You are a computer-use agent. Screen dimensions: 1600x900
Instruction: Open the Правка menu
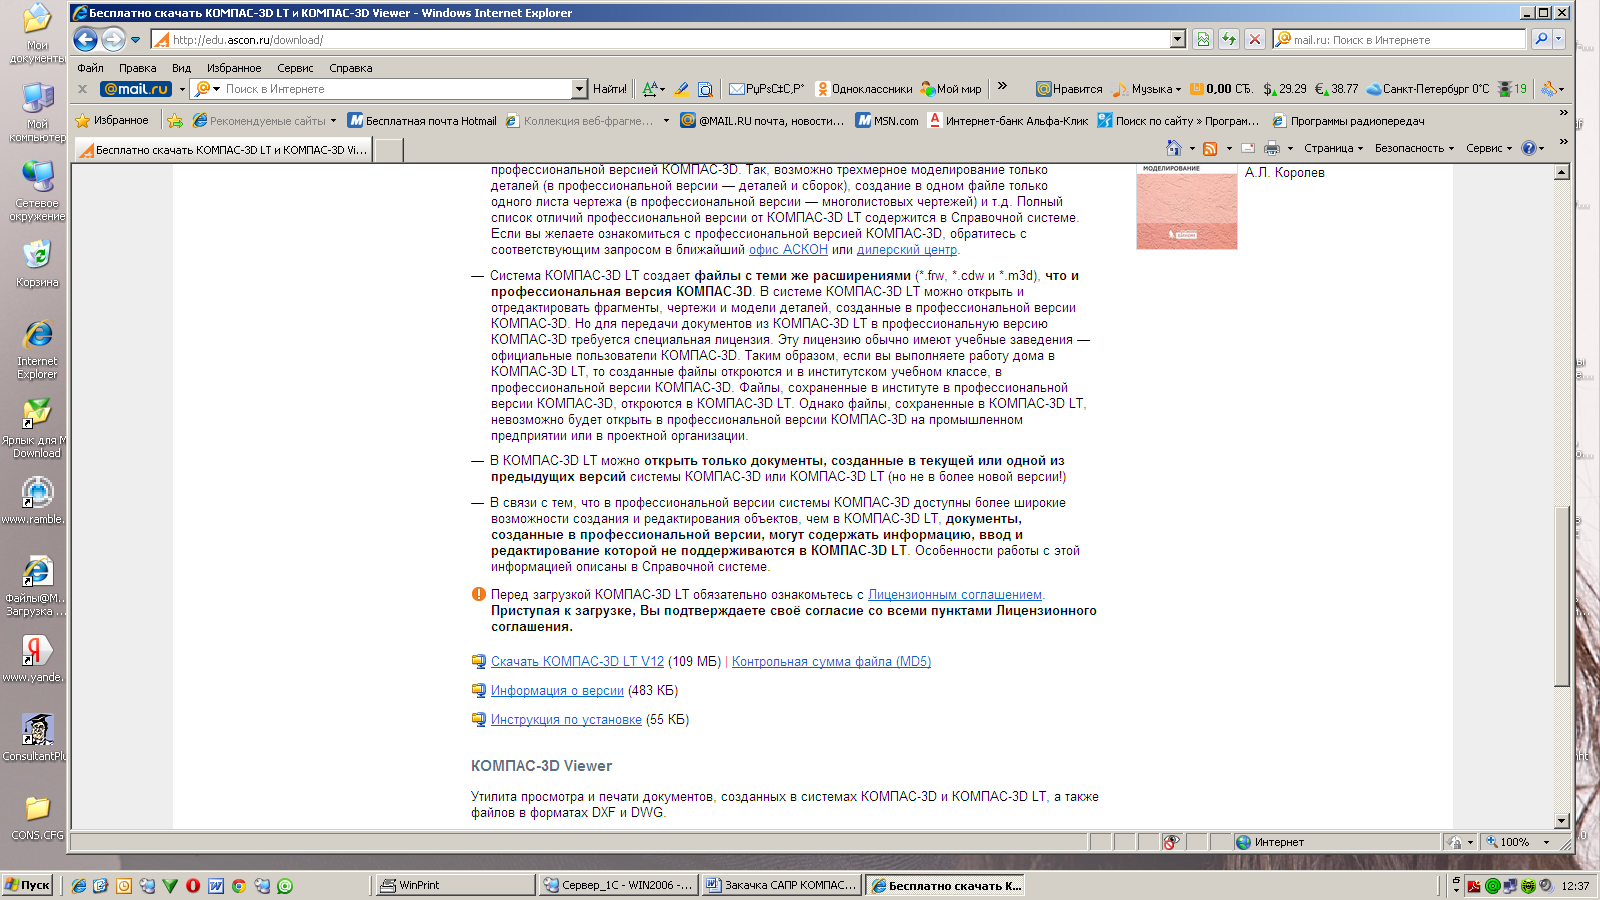point(137,68)
